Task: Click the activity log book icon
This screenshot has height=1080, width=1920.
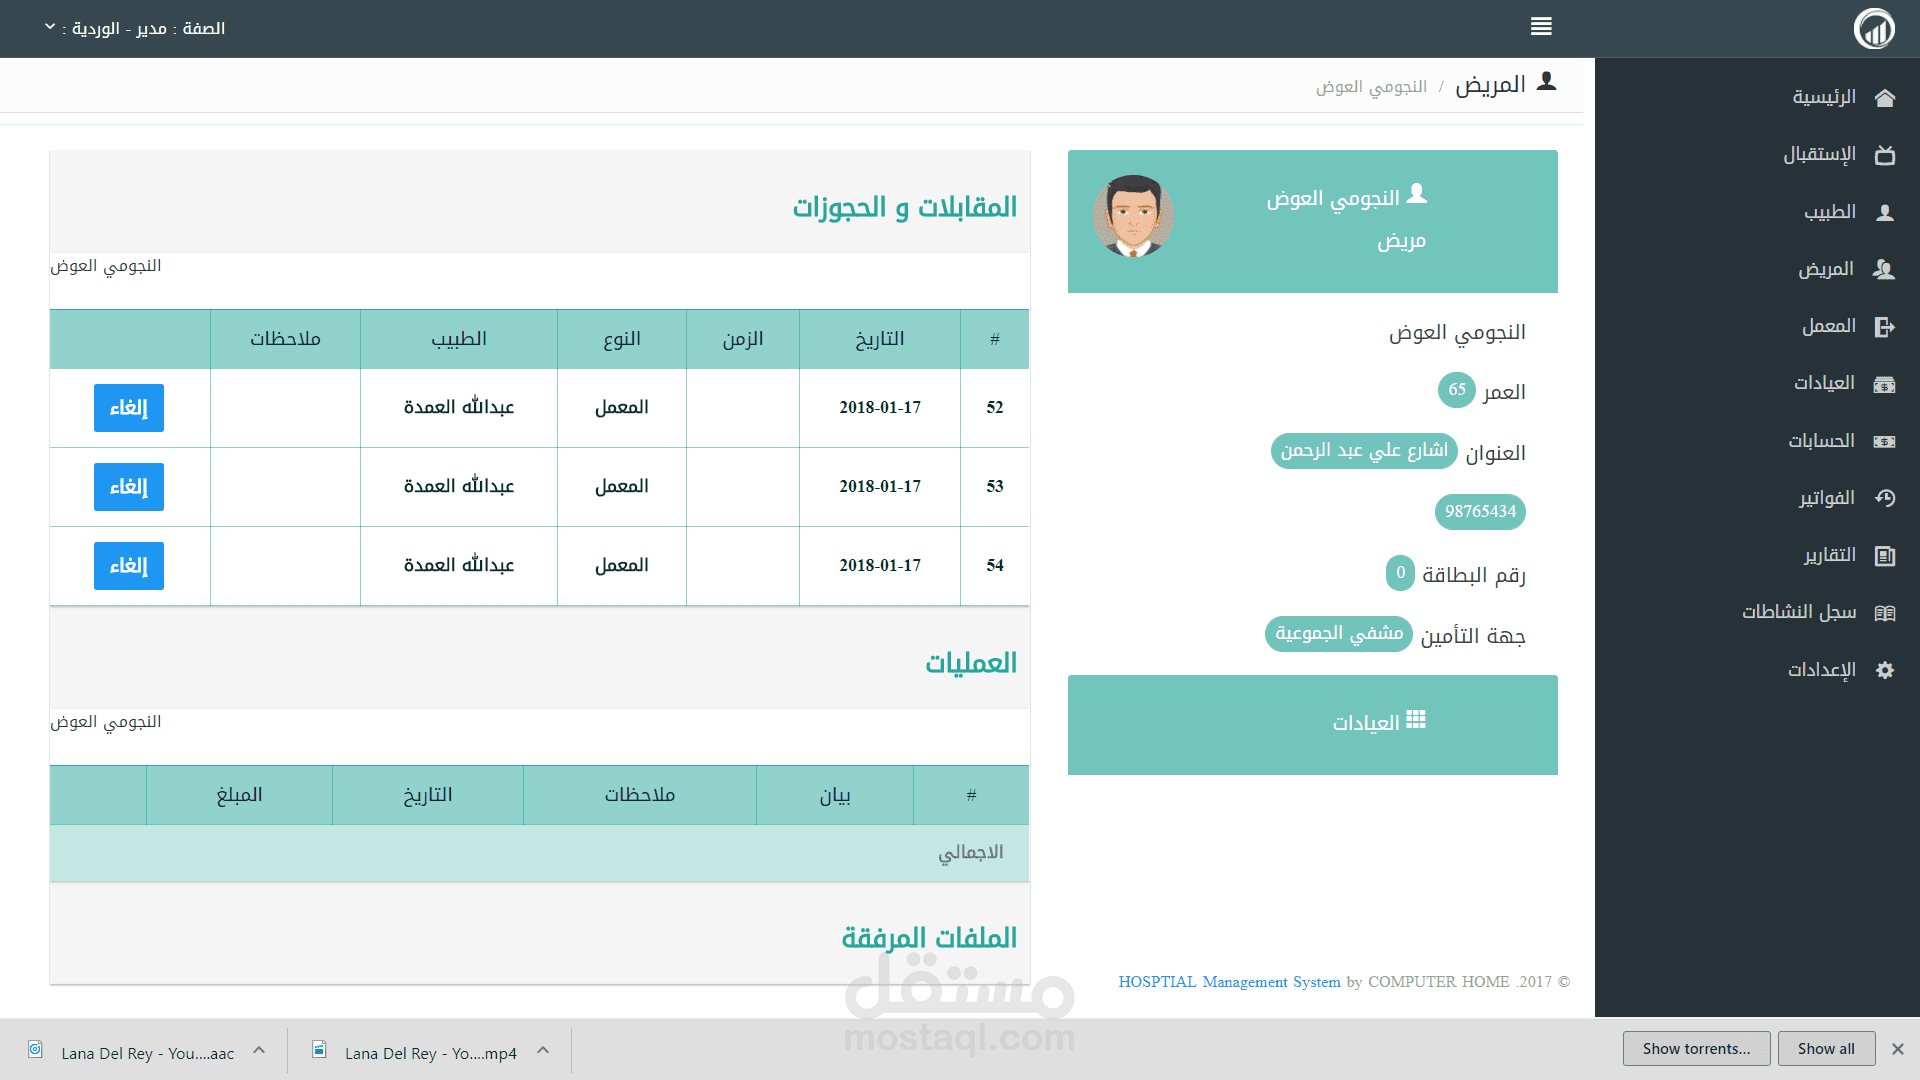Action: [x=1885, y=613]
